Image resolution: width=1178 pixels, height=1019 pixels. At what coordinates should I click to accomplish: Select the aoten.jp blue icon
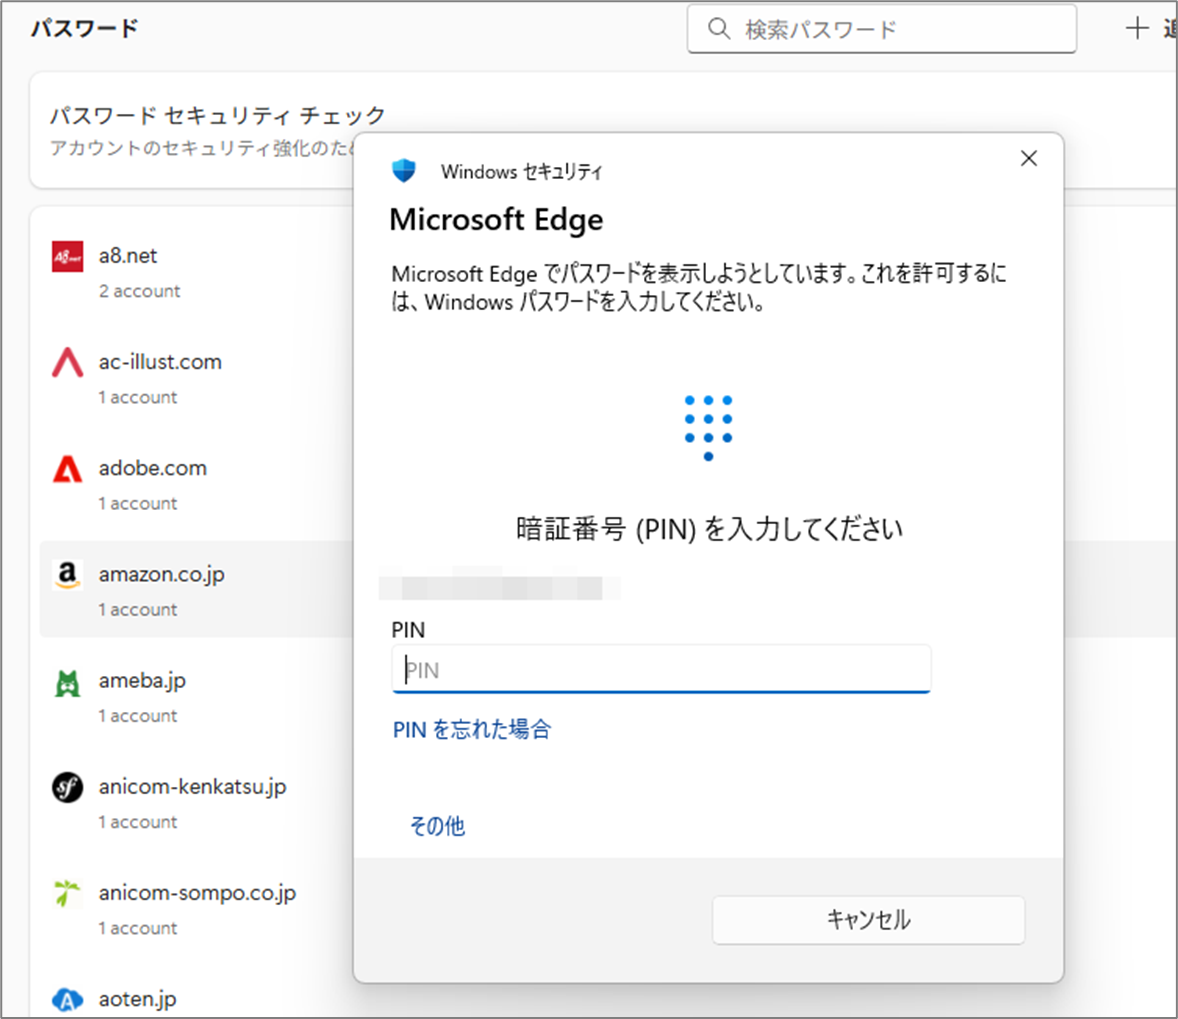66,999
